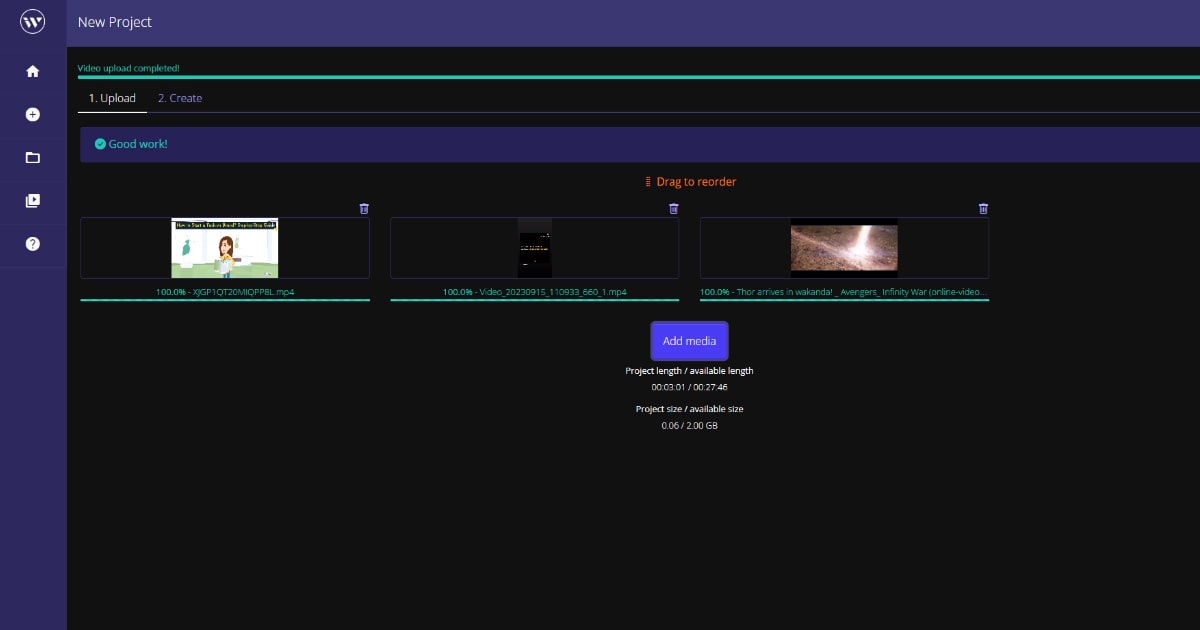Open the video library sidebar icon

point(33,201)
